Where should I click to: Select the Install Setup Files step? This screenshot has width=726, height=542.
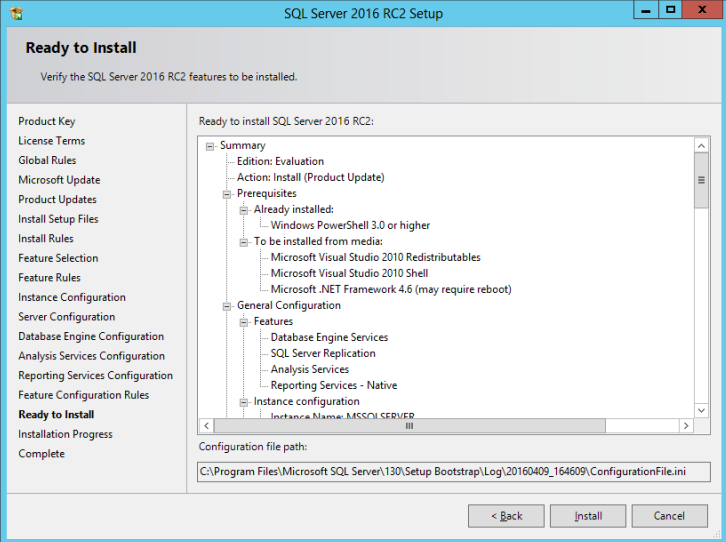58,219
